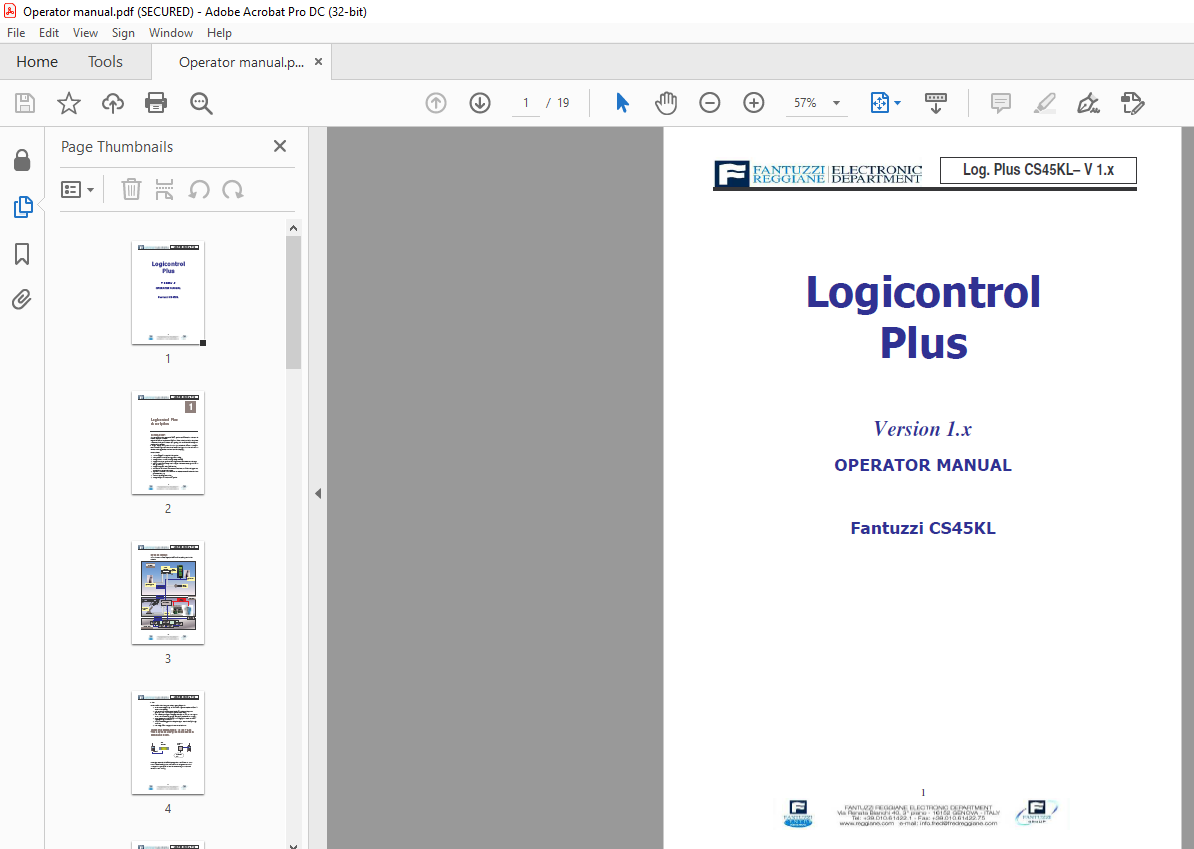Select page 4 thumbnail
This screenshot has height=849, width=1194.
pyautogui.click(x=168, y=743)
